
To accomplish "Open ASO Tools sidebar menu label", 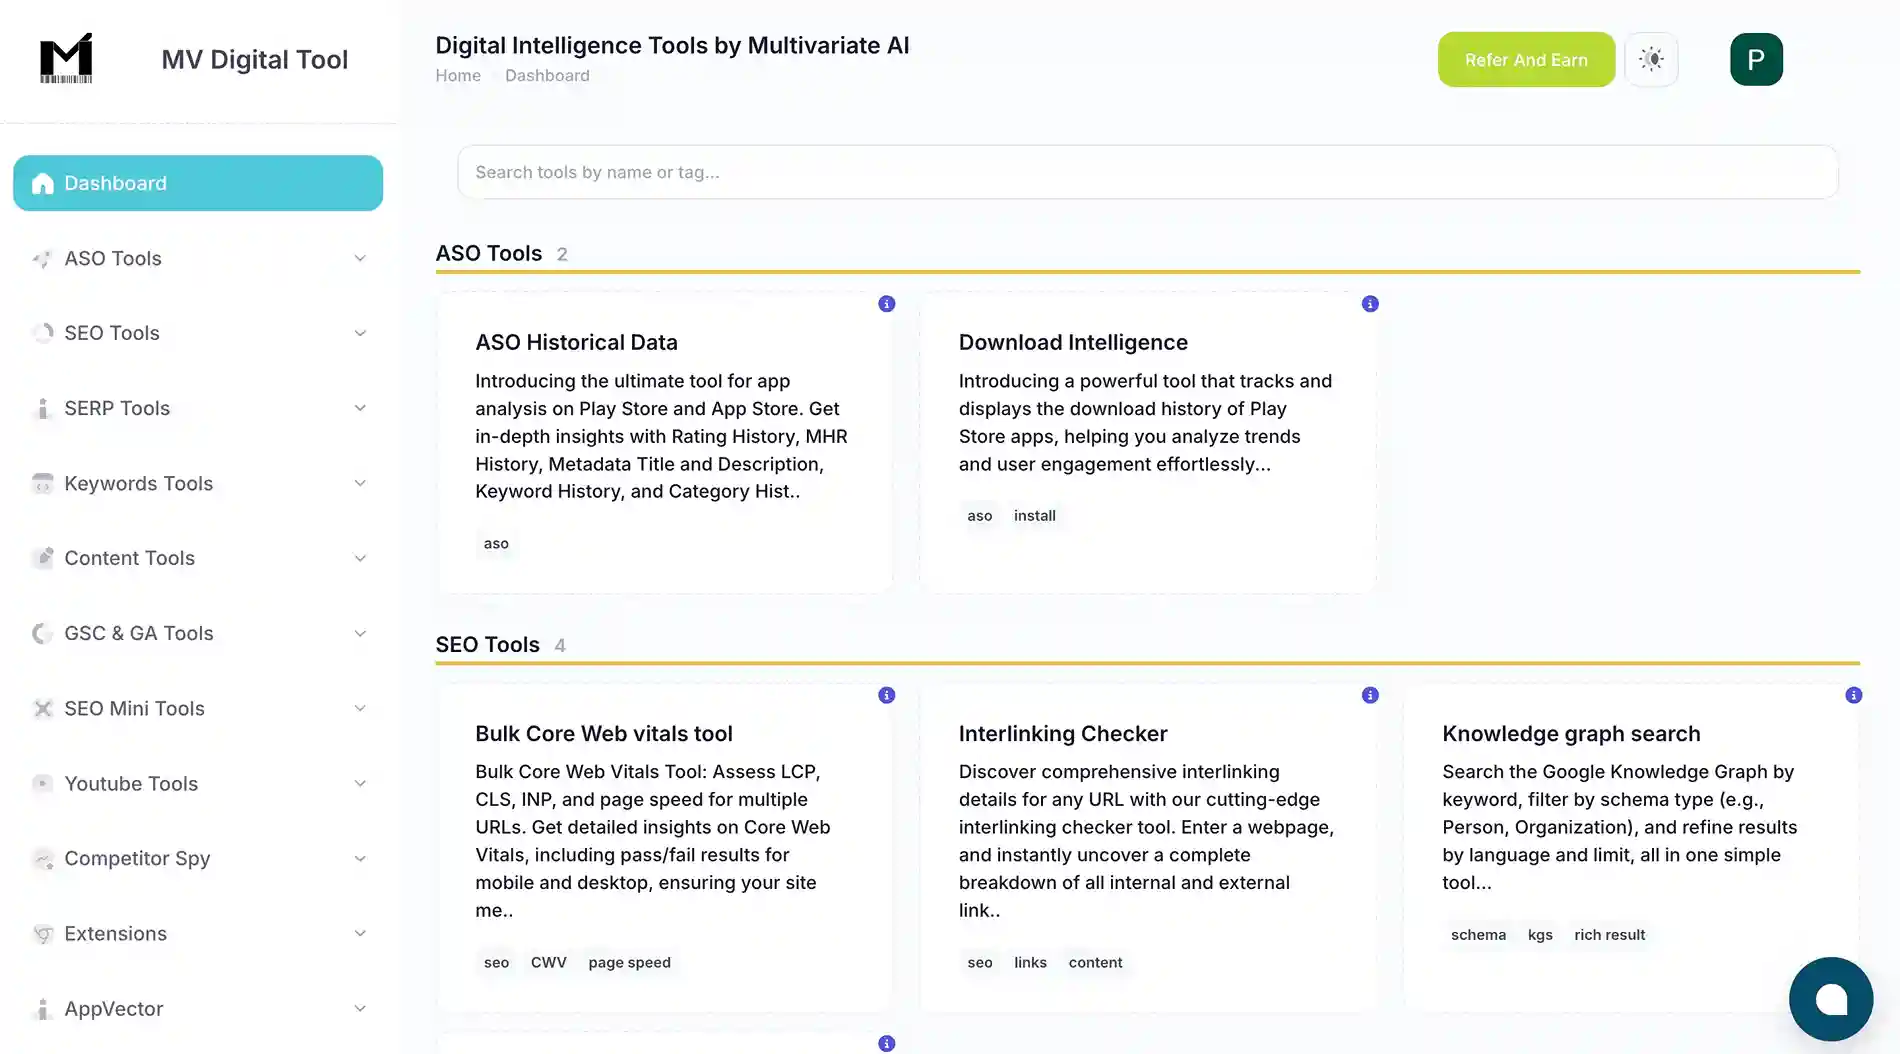I will [113, 259].
